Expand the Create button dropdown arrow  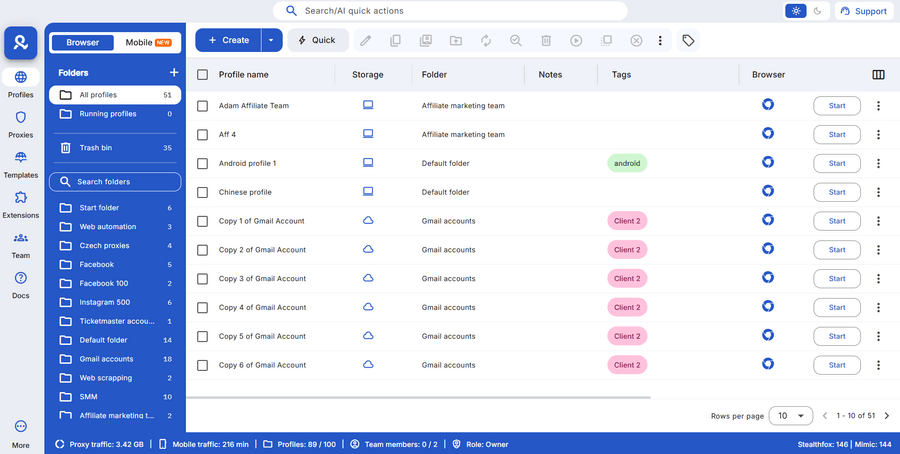pos(271,40)
